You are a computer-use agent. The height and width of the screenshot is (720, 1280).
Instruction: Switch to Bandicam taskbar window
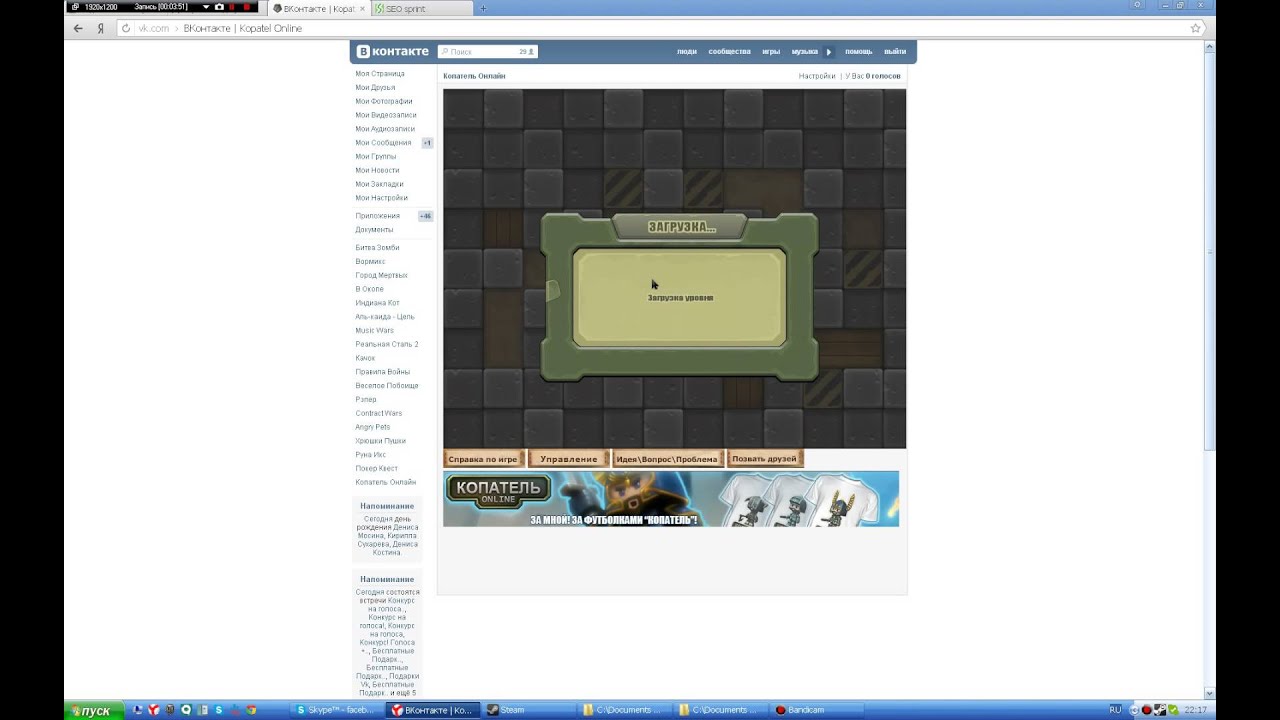click(817, 710)
